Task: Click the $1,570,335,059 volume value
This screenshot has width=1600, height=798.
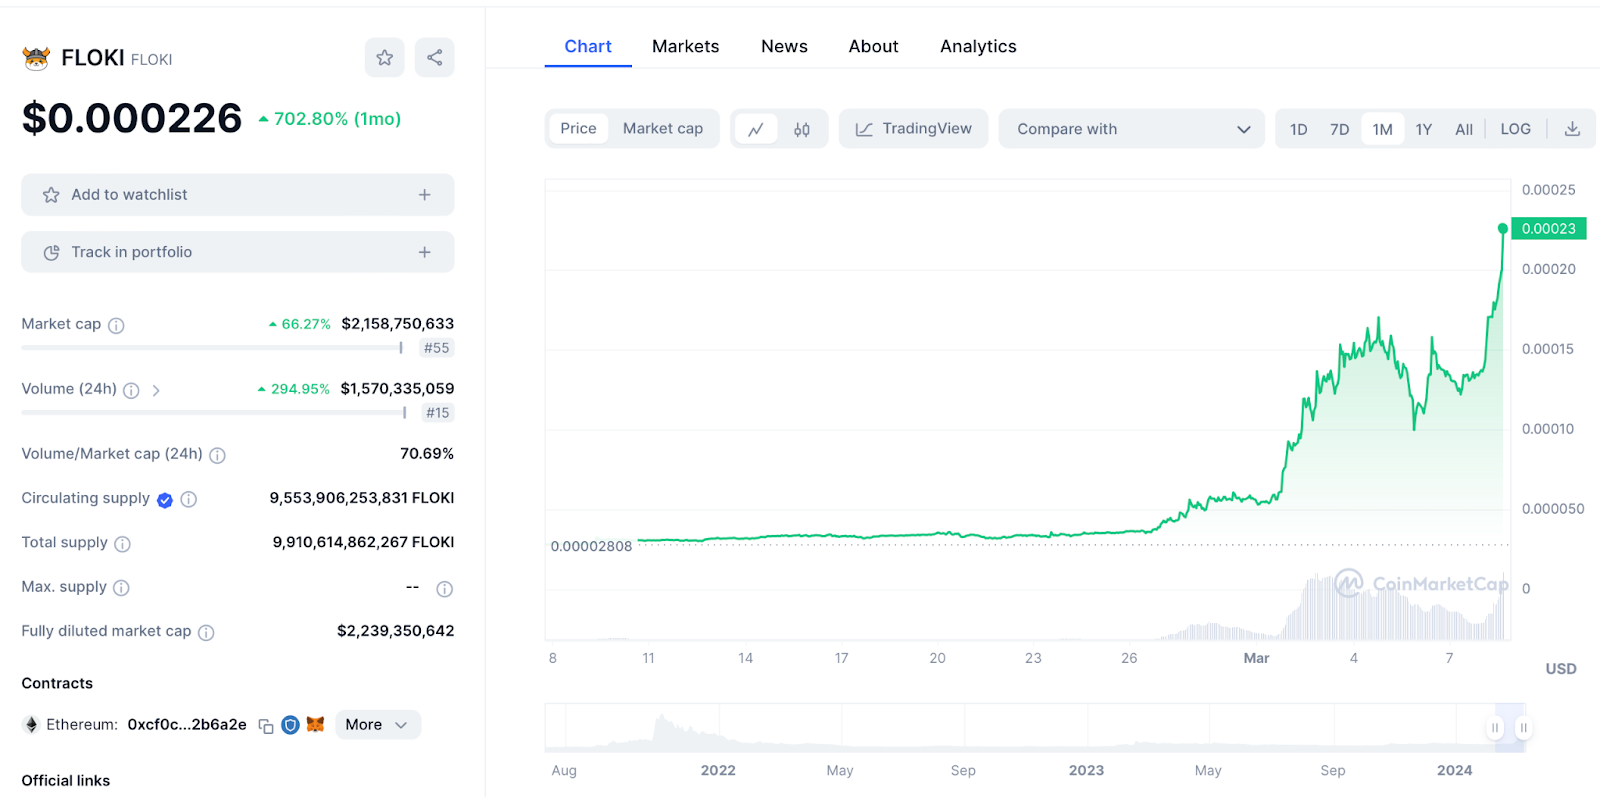Action: [x=397, y=389]
